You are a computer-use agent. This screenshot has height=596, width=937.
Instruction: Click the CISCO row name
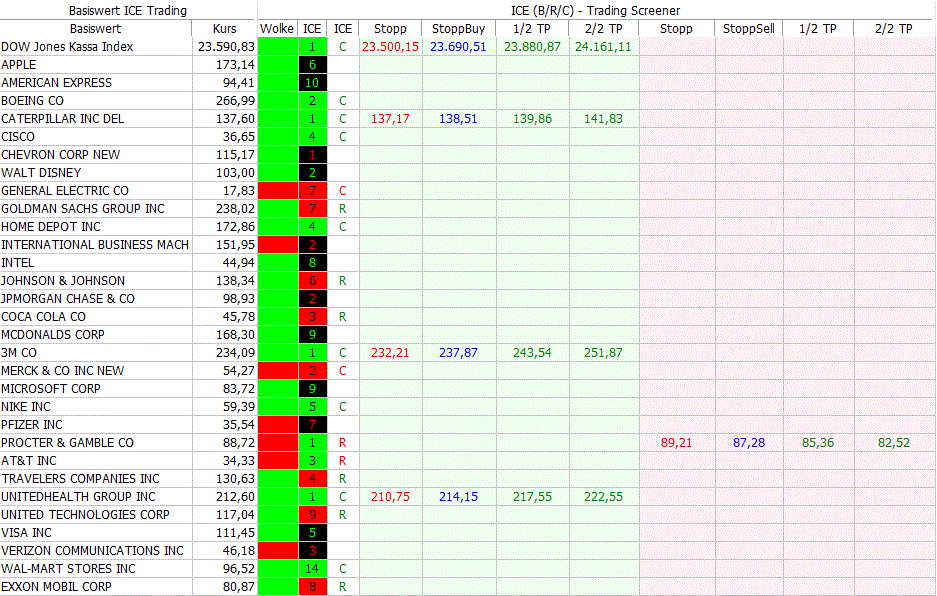(18, 136)
